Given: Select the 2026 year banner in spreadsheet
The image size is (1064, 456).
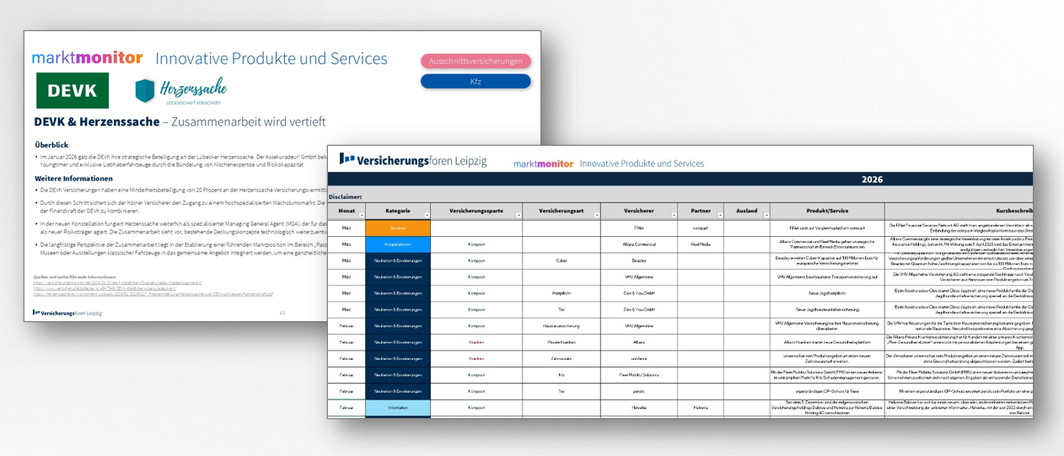Looking at the screenshot, I should click(681, 180).
